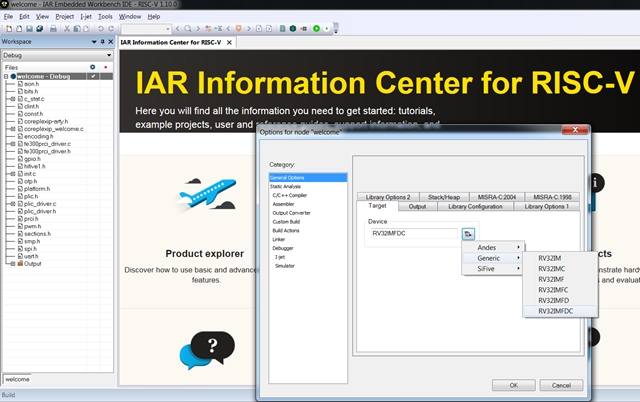
Task: Select RV32IMC from Generic submenu
Action: point(552,268)
